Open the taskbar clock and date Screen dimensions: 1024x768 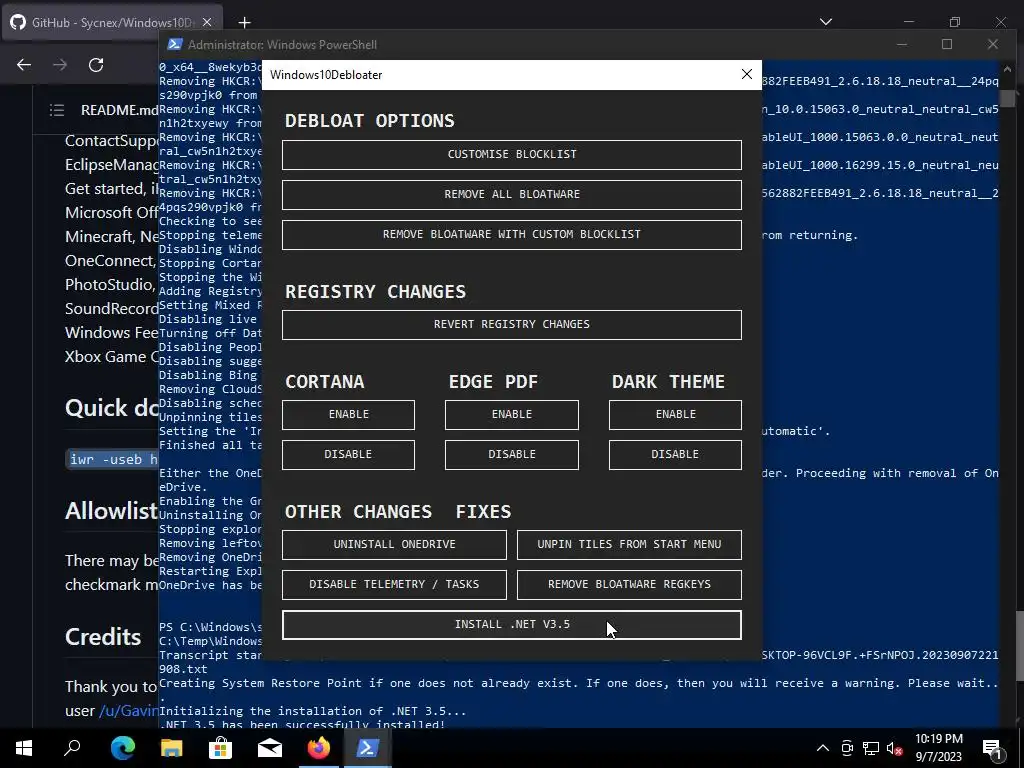point(938,748)
